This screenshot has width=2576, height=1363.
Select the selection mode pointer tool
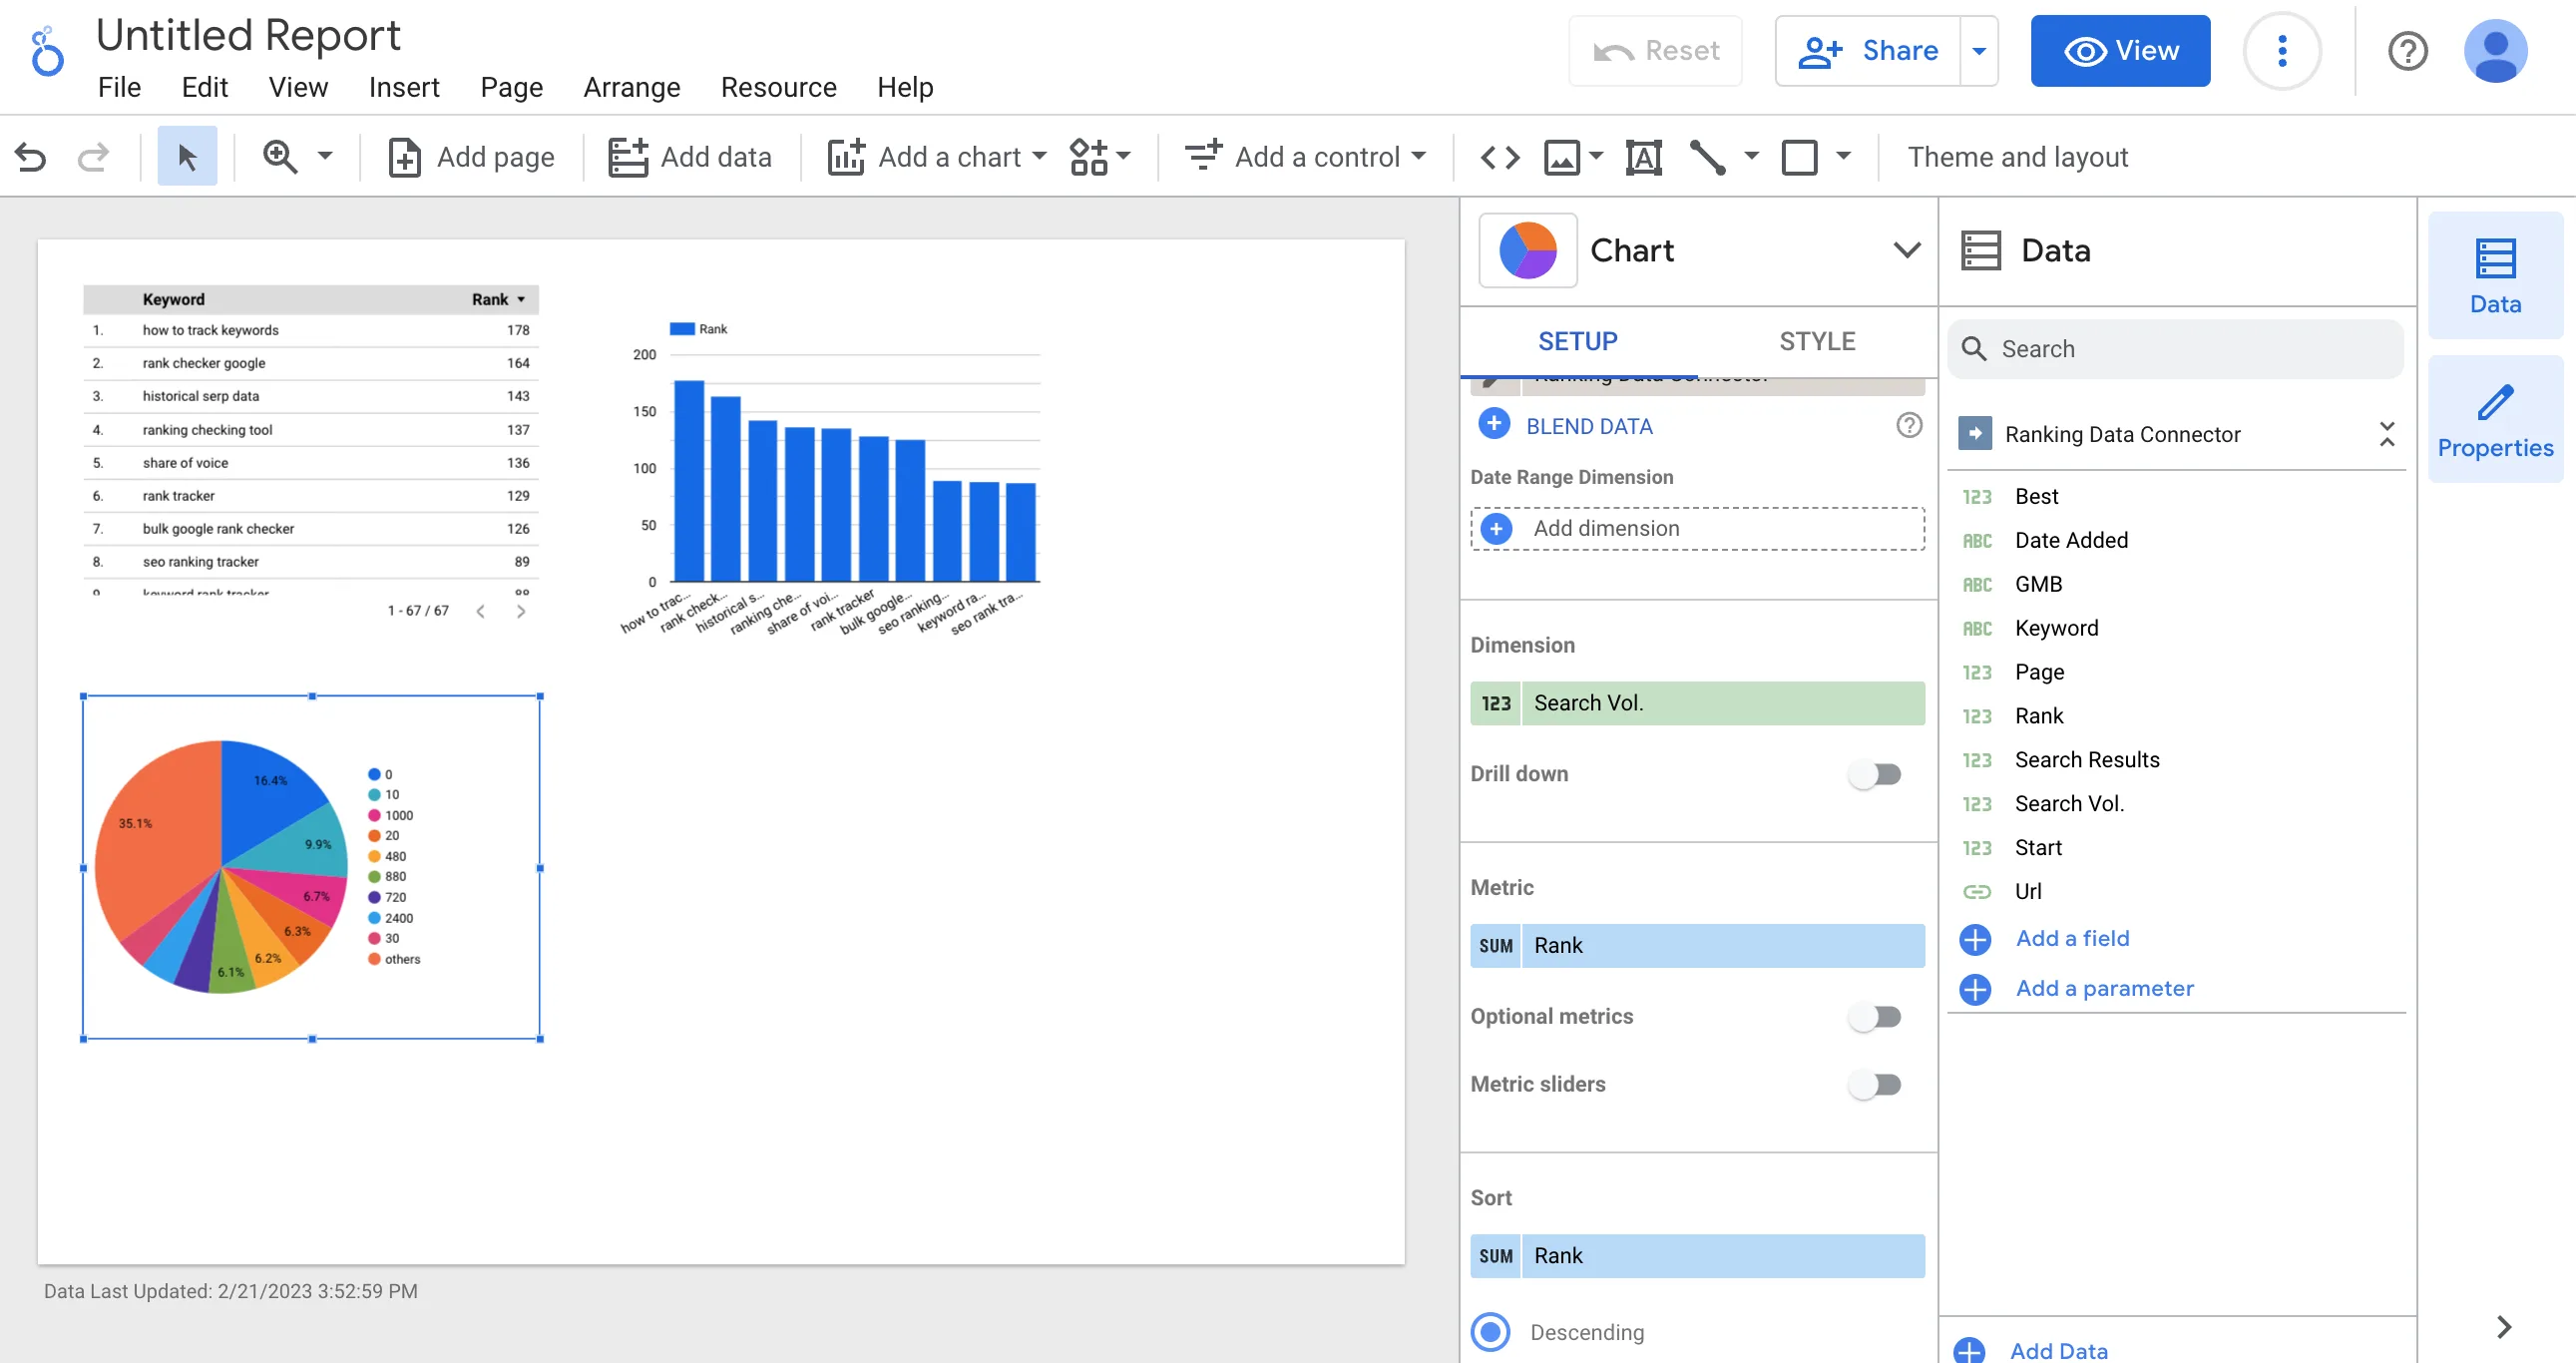click(187, 157)
